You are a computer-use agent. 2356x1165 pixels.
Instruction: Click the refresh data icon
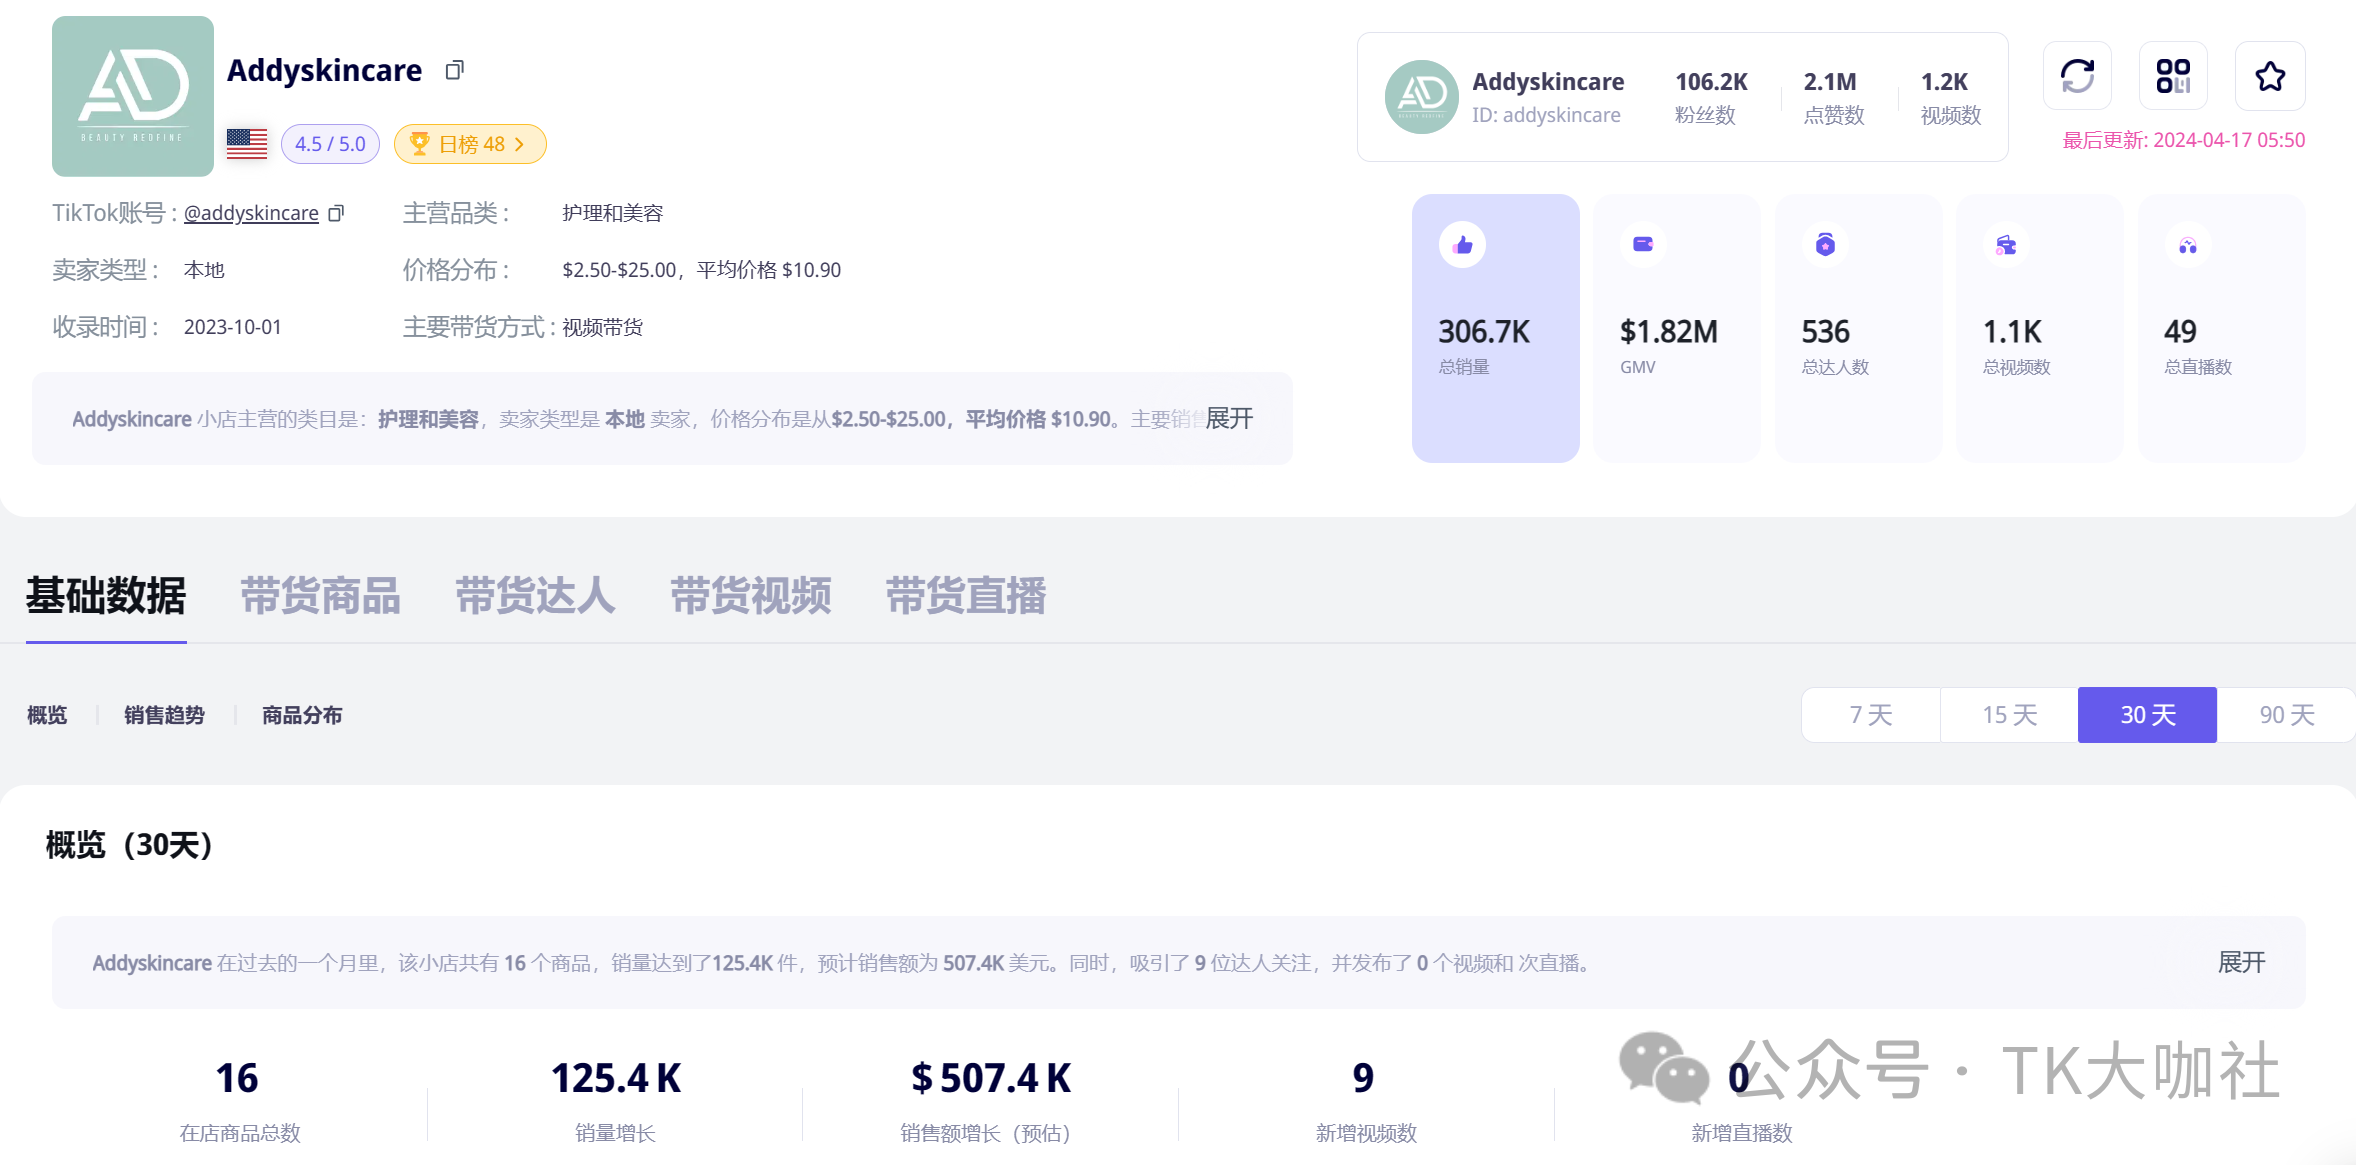click(x=2077, y=76)
